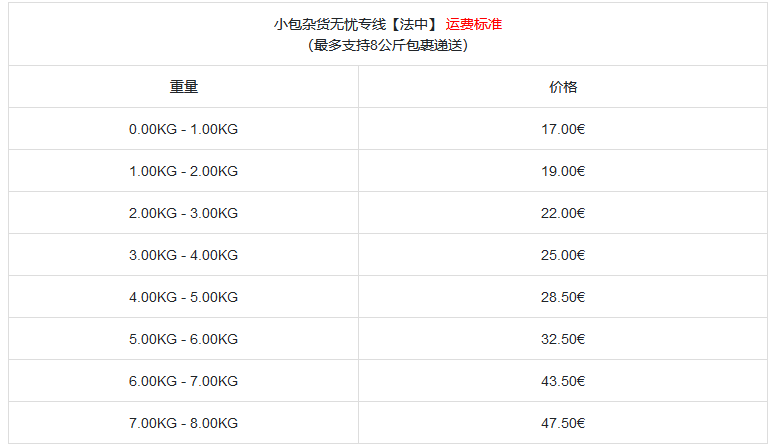This screenshot has width=771, height=447.
Task: Select the 价格 column header
Action: [563, 87]
